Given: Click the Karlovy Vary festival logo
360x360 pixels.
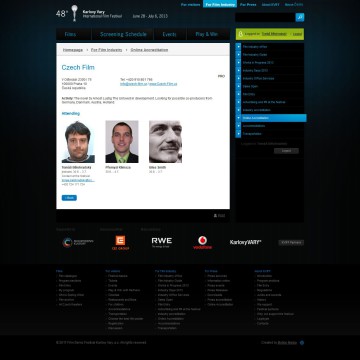Looking at the screenshot, I should click(x=74, y=13).
